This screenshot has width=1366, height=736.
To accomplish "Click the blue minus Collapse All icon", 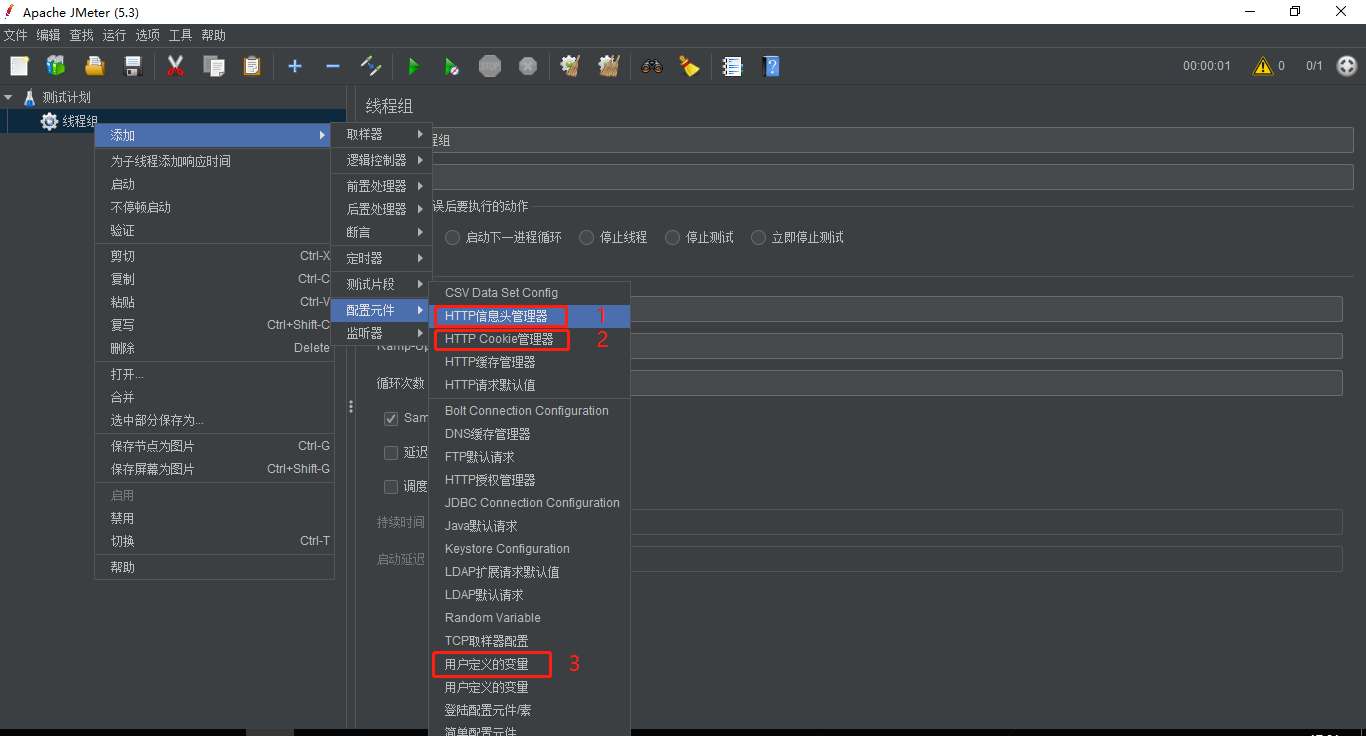I will coord(333,66).
